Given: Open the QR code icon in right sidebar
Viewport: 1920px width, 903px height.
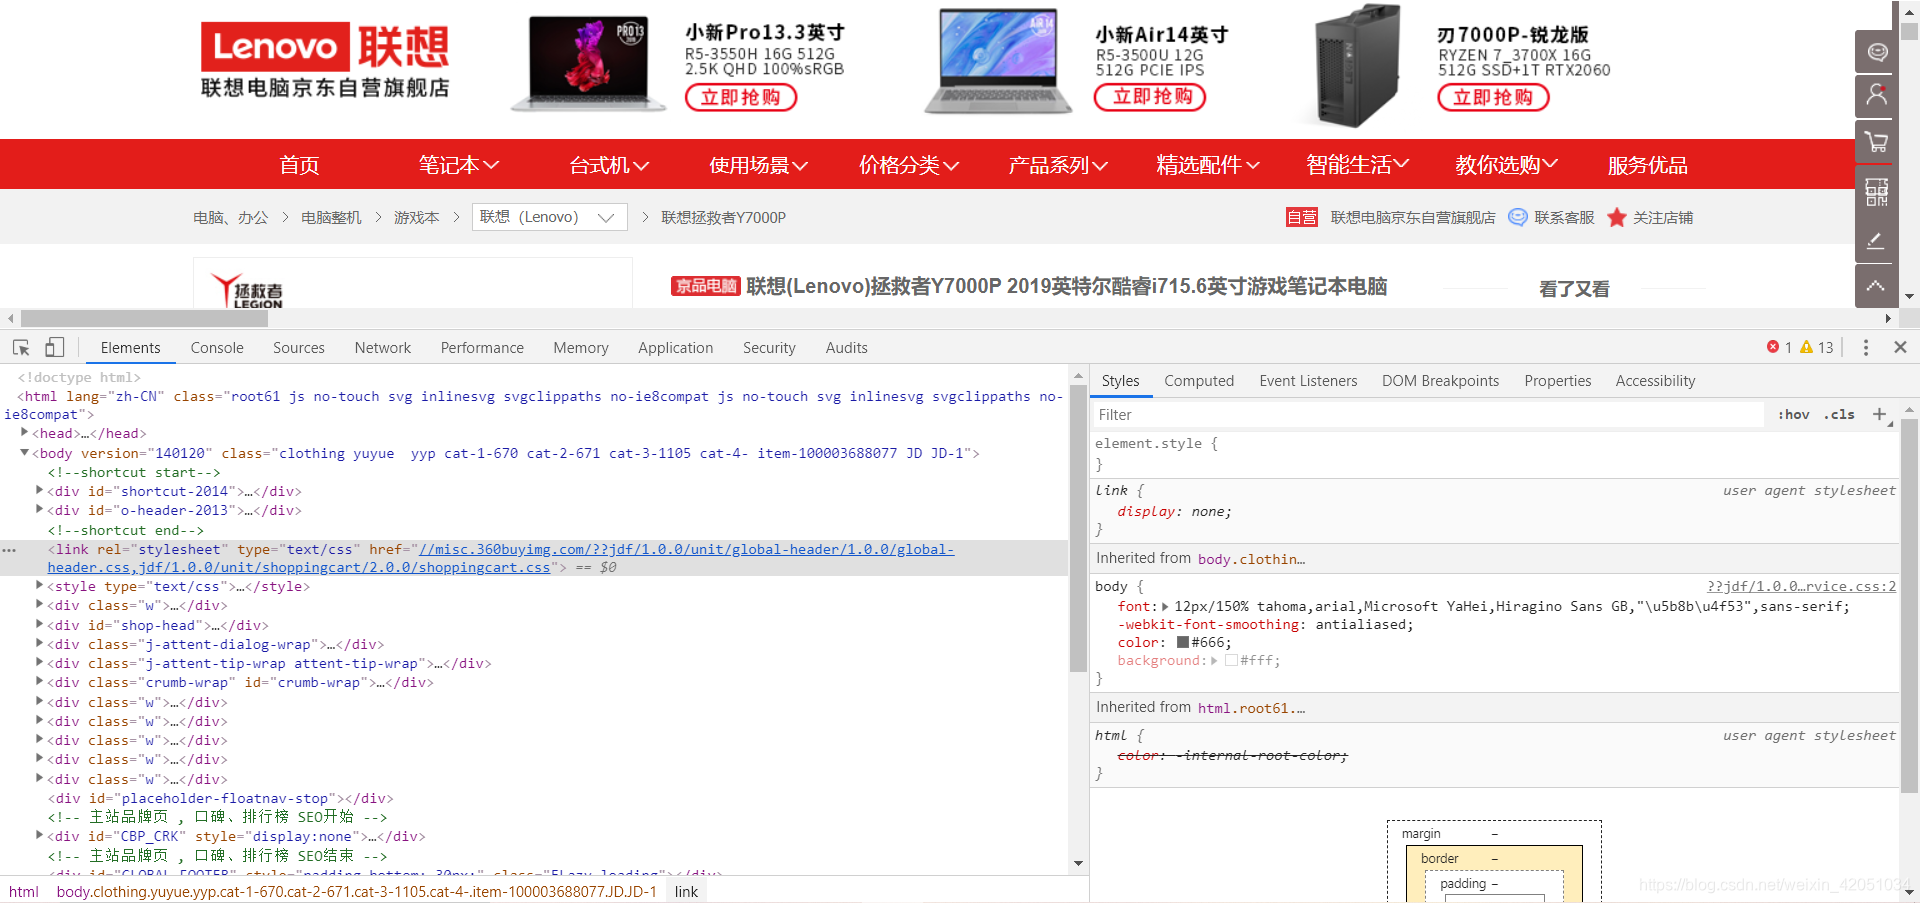Looking at the screenshot, I should point(1876,191).
